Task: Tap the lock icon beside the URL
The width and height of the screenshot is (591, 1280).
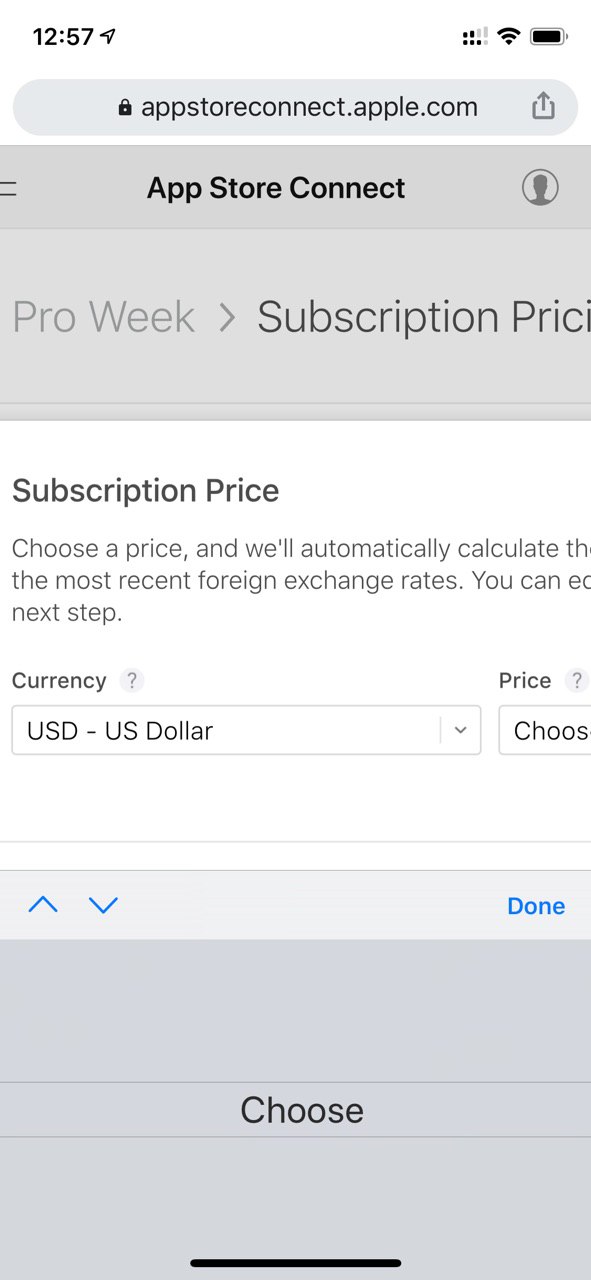Action: pyautogui.click(x=125, y=107)
